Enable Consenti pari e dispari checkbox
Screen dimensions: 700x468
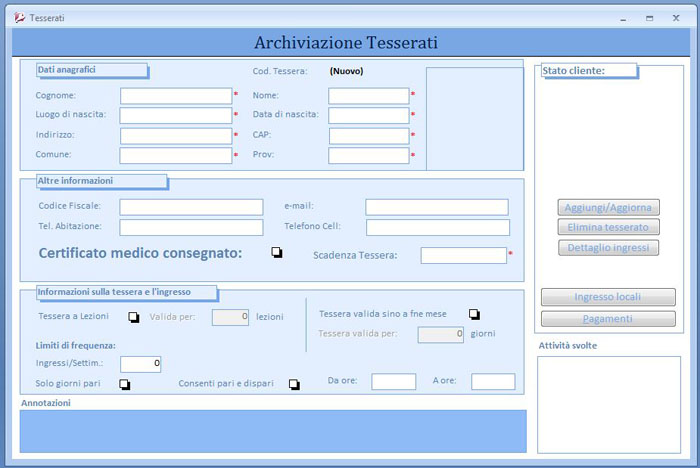pyautogui.click(x=294, y=383)
